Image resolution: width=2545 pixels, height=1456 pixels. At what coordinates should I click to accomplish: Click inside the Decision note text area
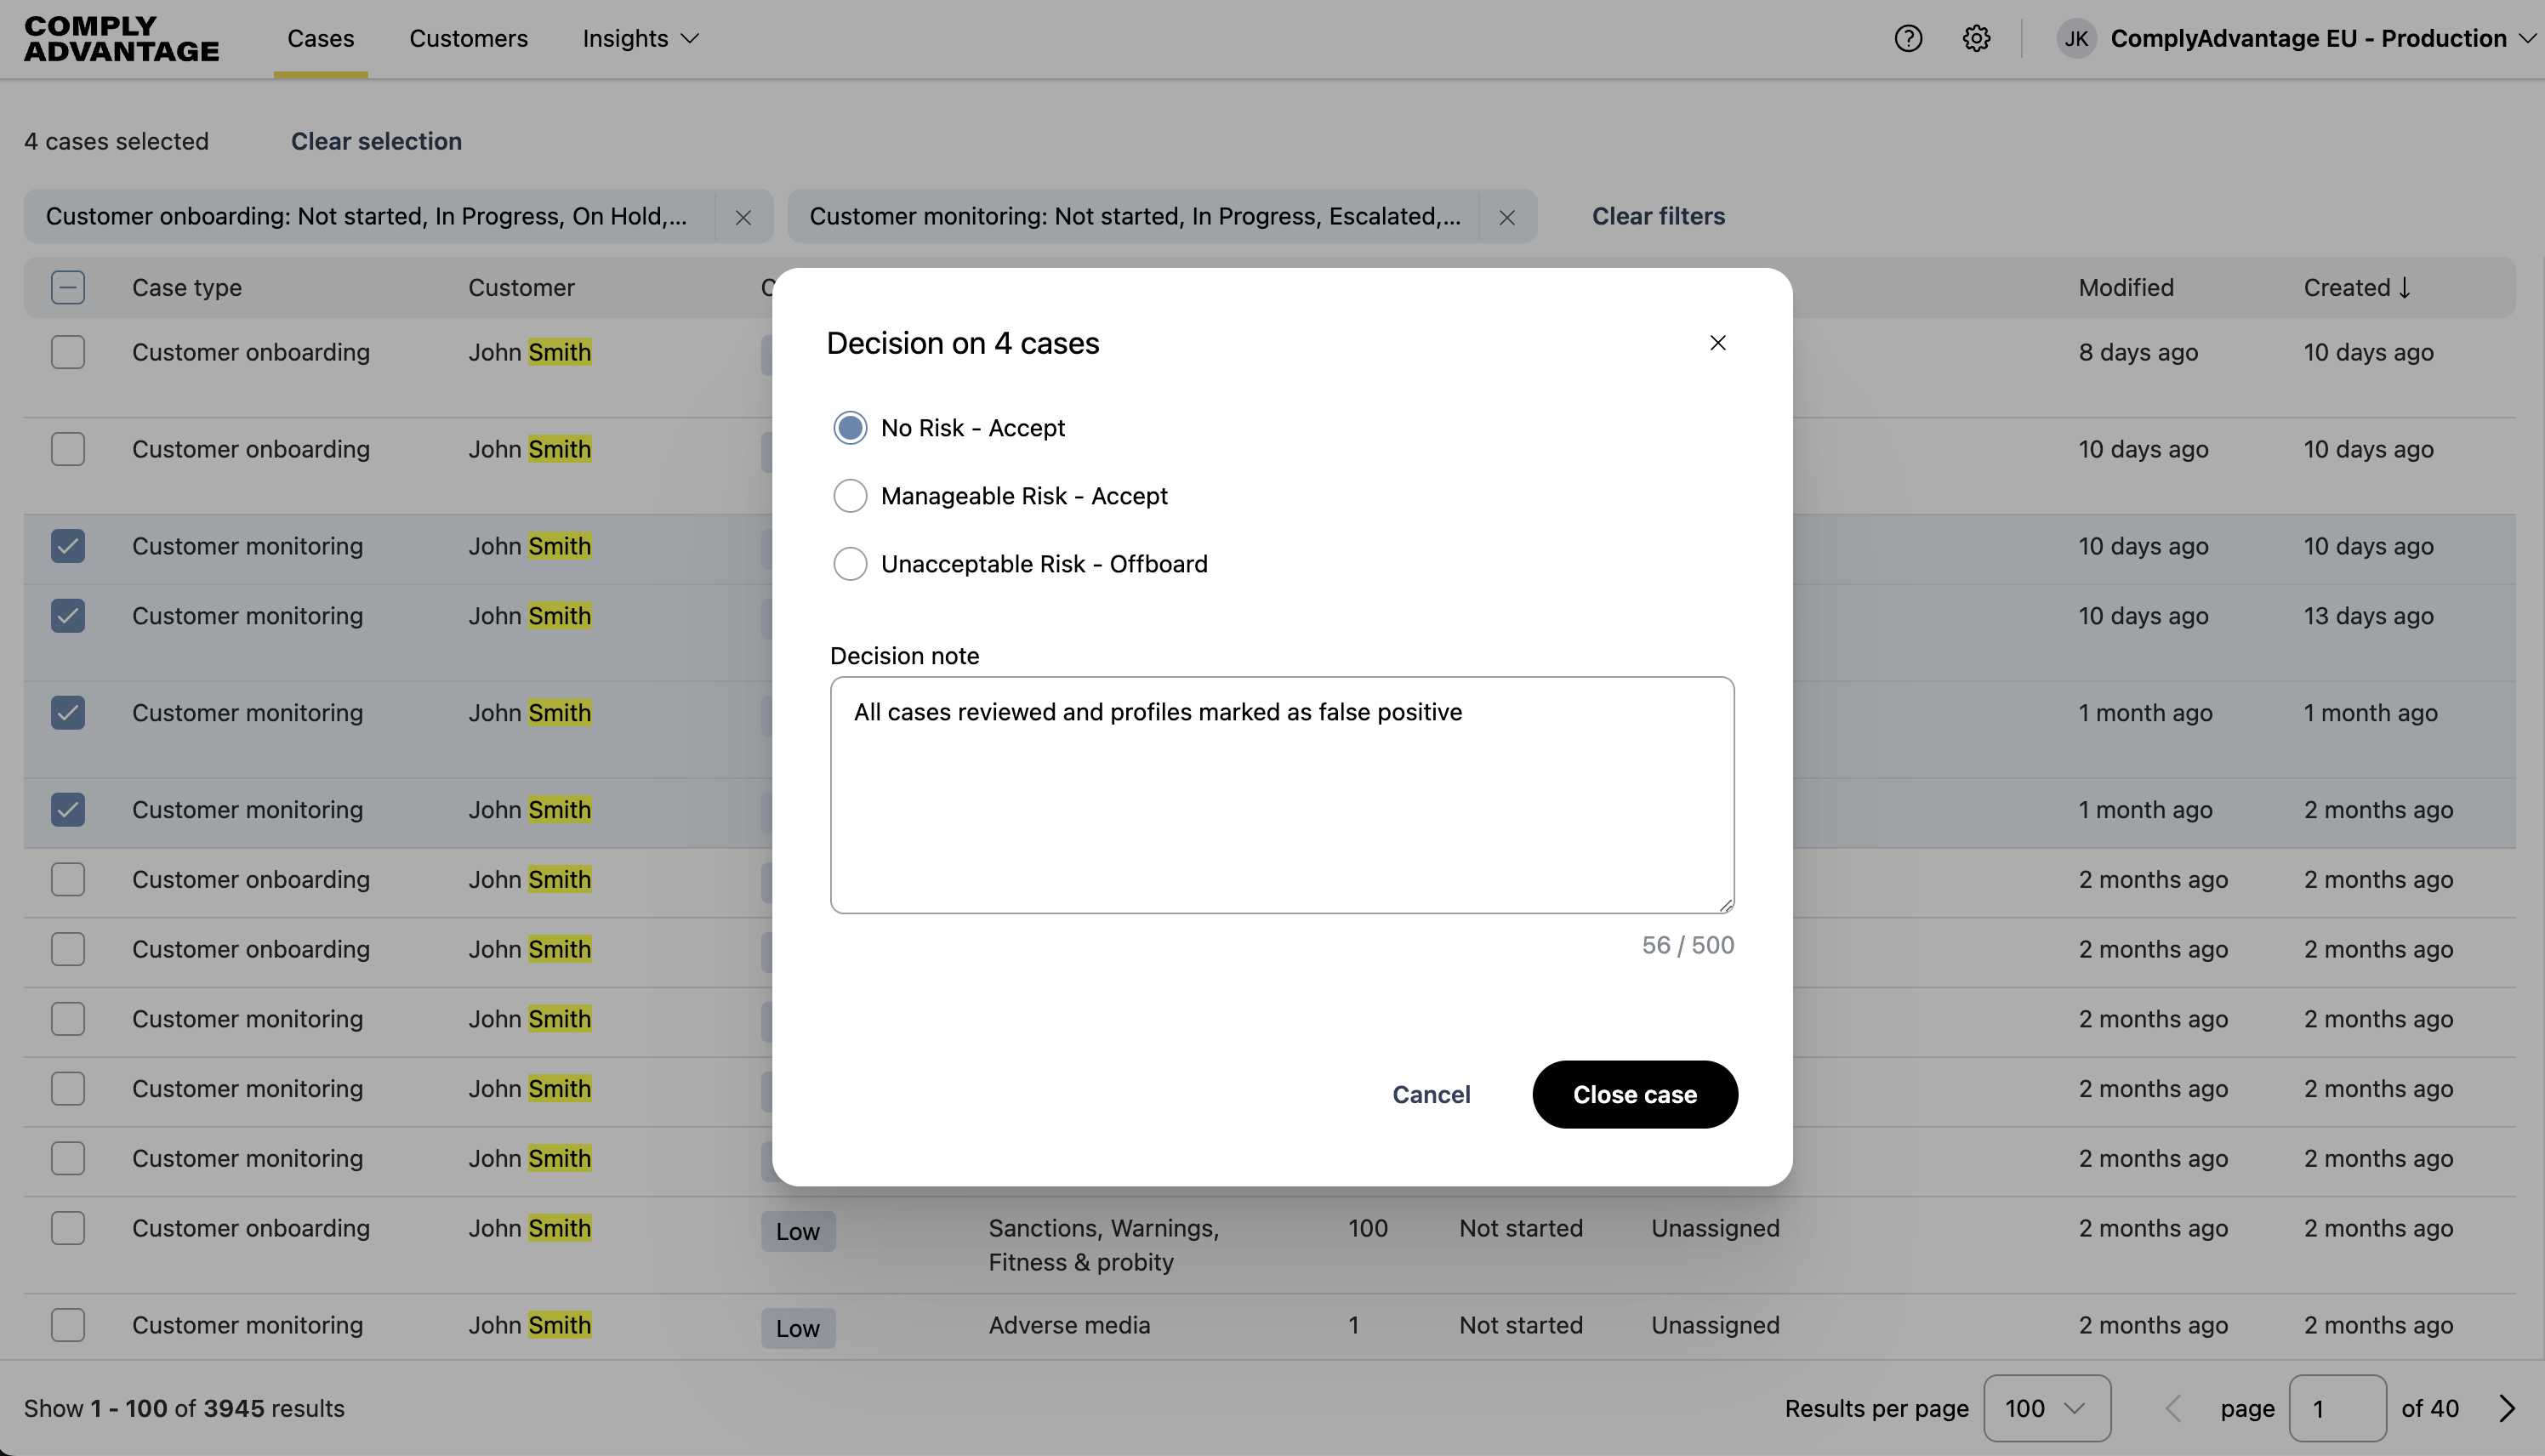tap(1282, 795)
